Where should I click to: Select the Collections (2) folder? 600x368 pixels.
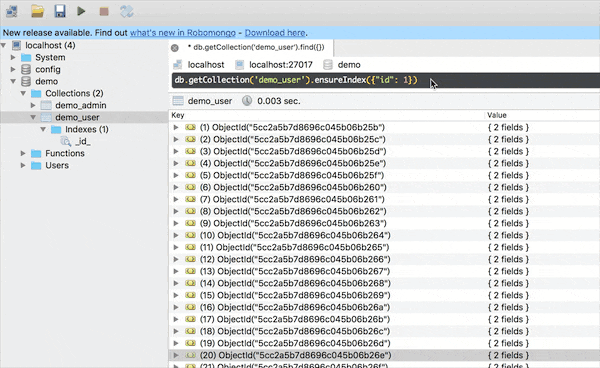click(74, 93)
